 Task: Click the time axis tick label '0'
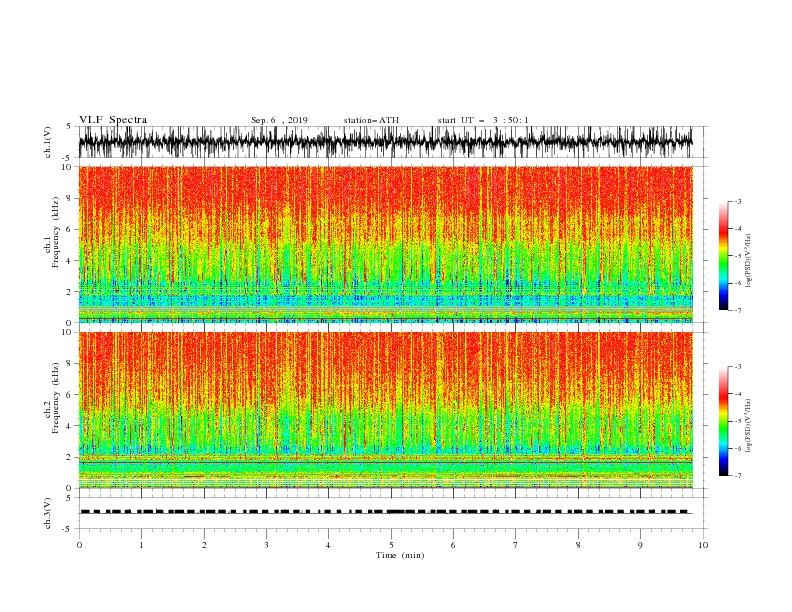(x=79, y=545)
